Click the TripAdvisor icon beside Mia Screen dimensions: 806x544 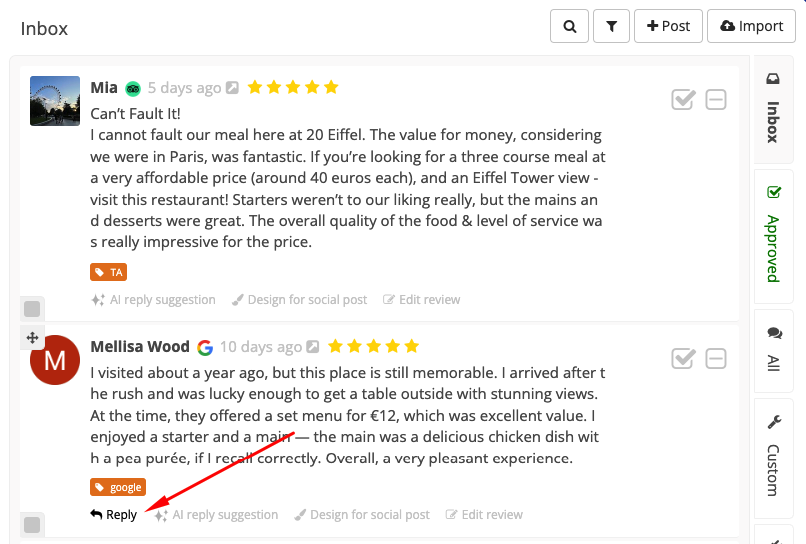(x=133, y=89)
